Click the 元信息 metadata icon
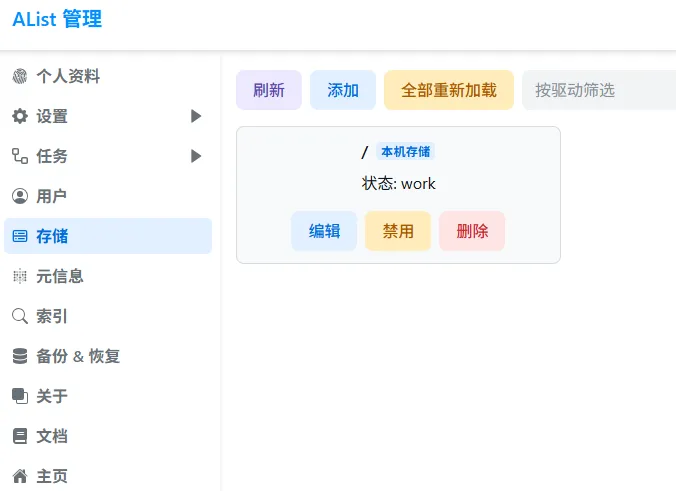This screenshot has height=491, width=676. [x=20, y=276]
